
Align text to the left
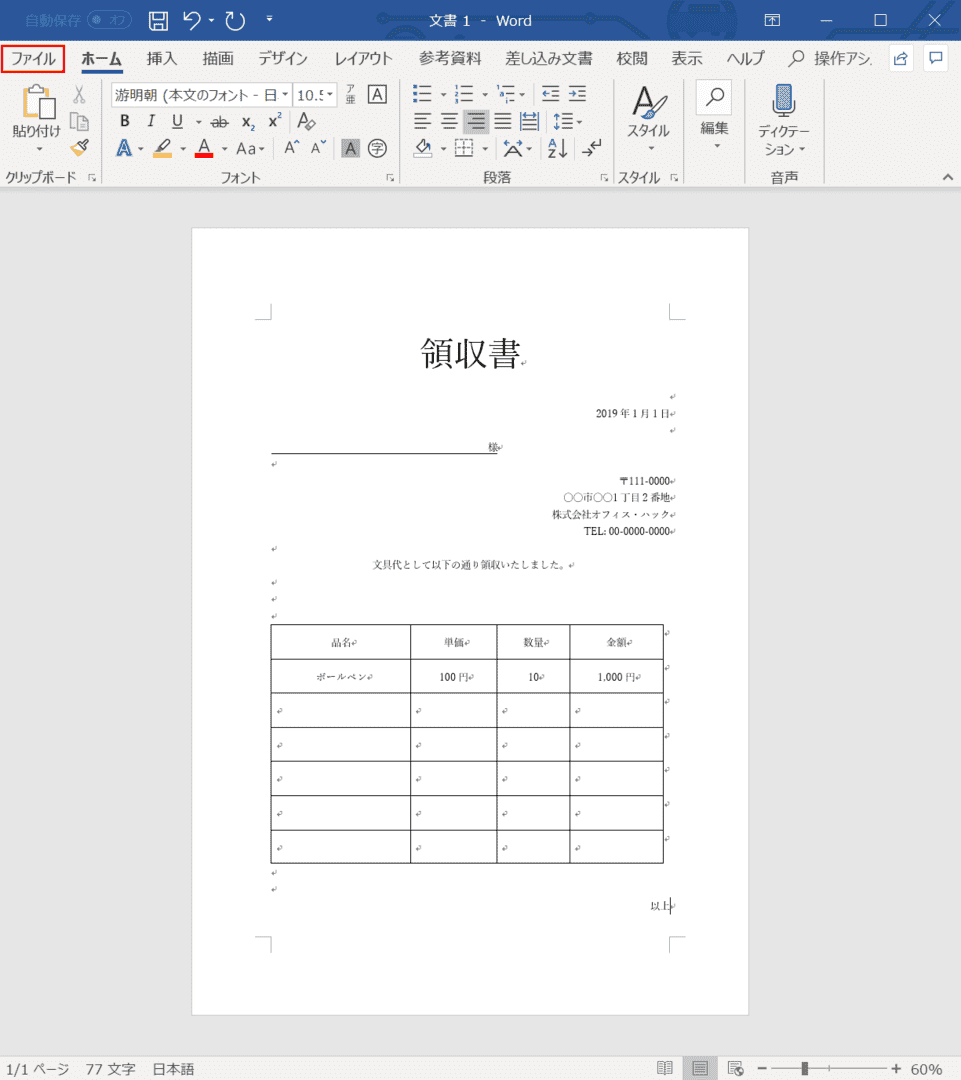pyautogui.click(x=422, y=121)
